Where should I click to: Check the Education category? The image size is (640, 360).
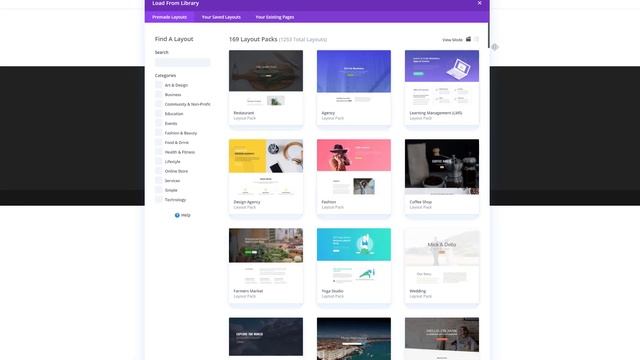pyautogui.click(x=158, y=113)
